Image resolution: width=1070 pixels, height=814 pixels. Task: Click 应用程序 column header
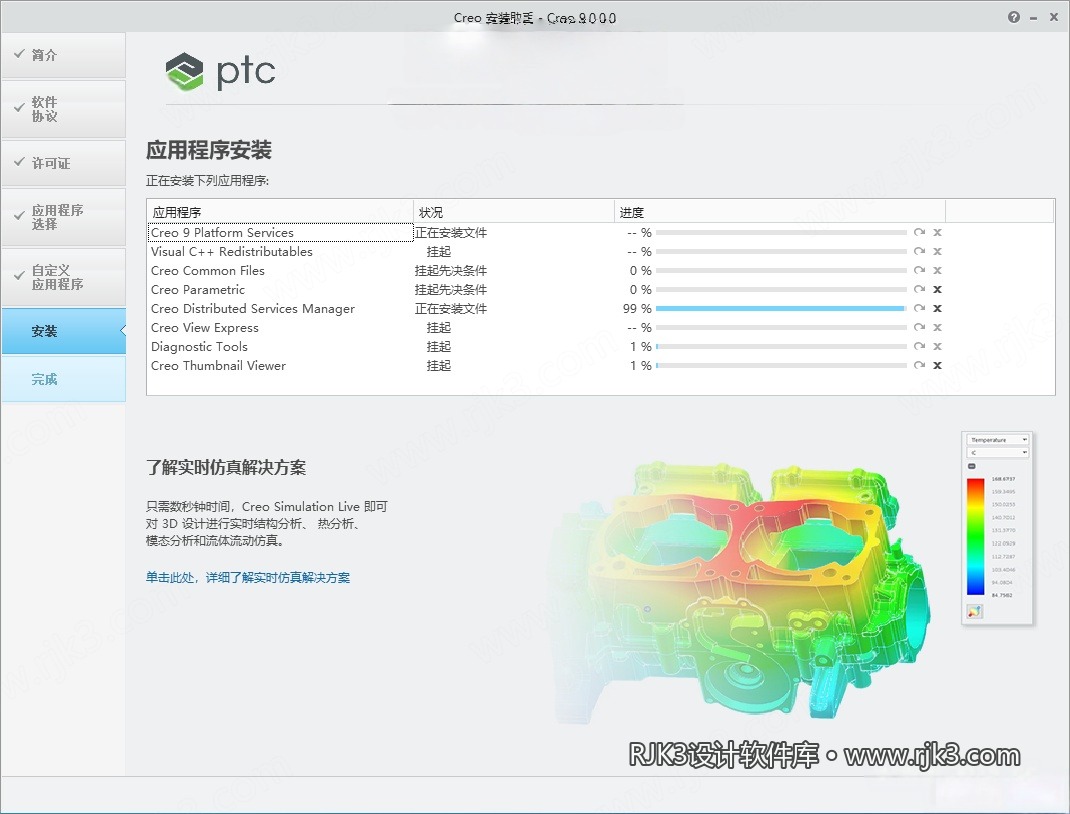pos(280,212)
